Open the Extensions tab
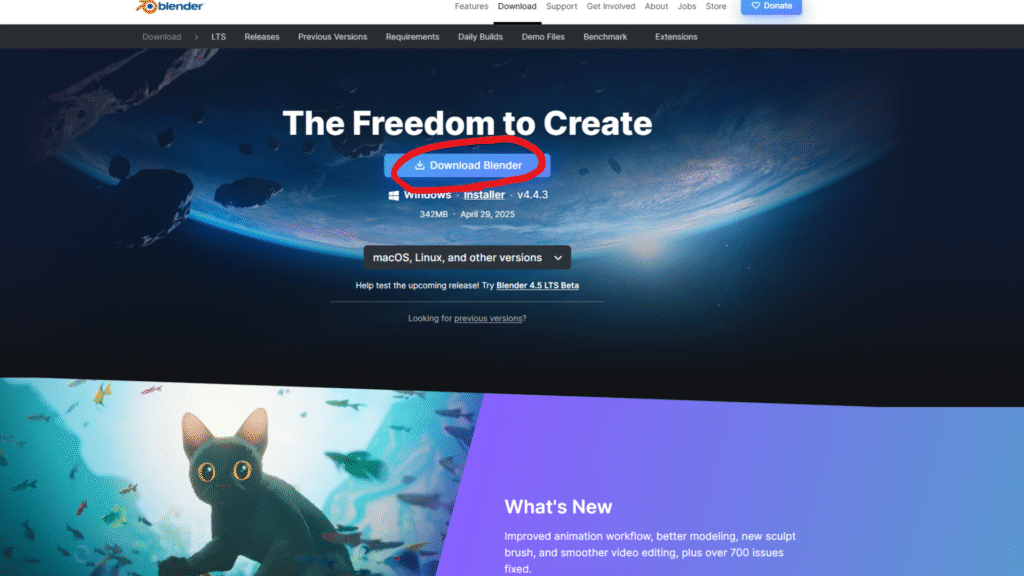 click(x=676, y=37)
